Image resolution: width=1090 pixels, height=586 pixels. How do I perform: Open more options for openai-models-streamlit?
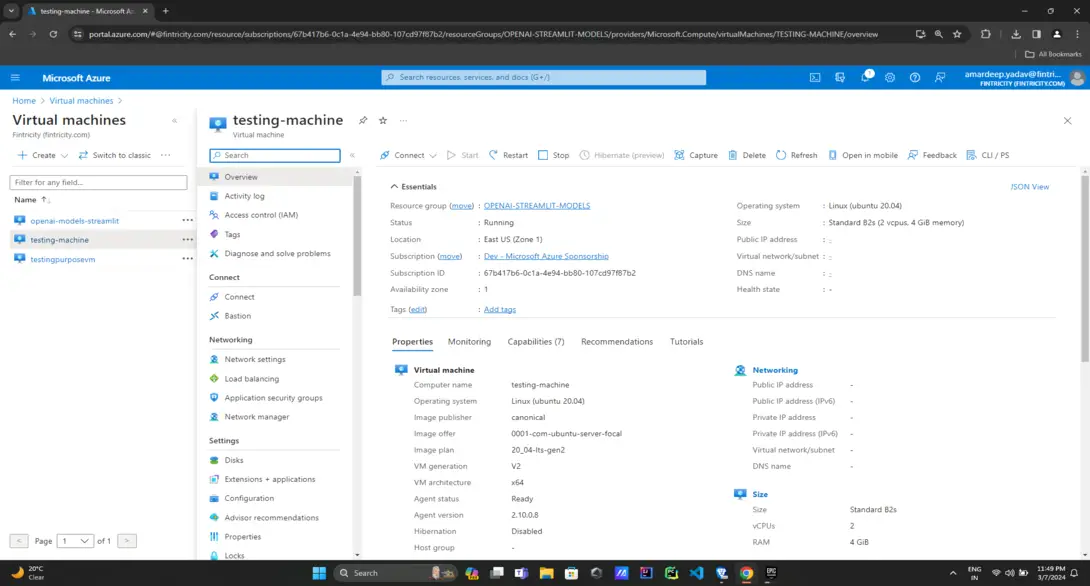188,220
